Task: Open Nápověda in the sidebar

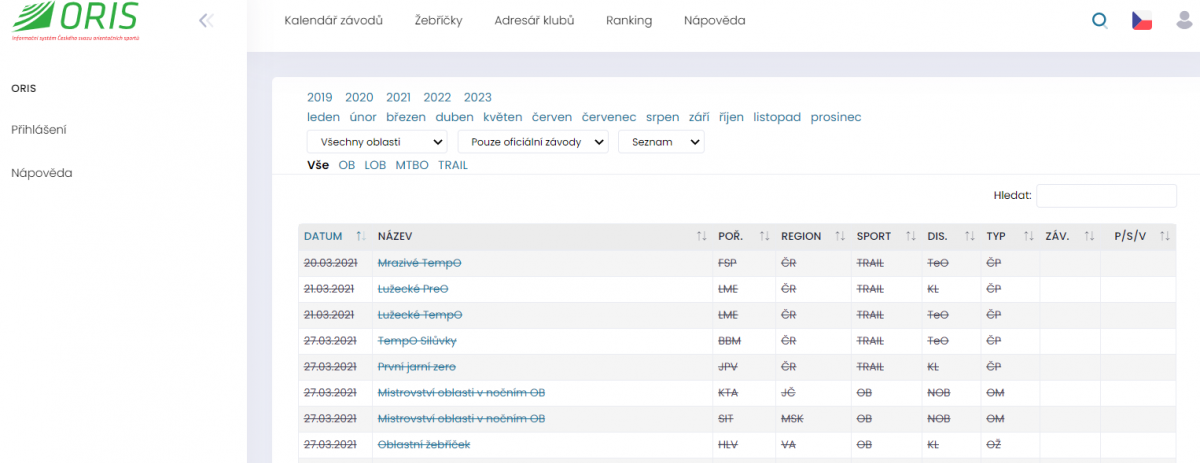Action: pyautogui.click(x=42, y=173)
